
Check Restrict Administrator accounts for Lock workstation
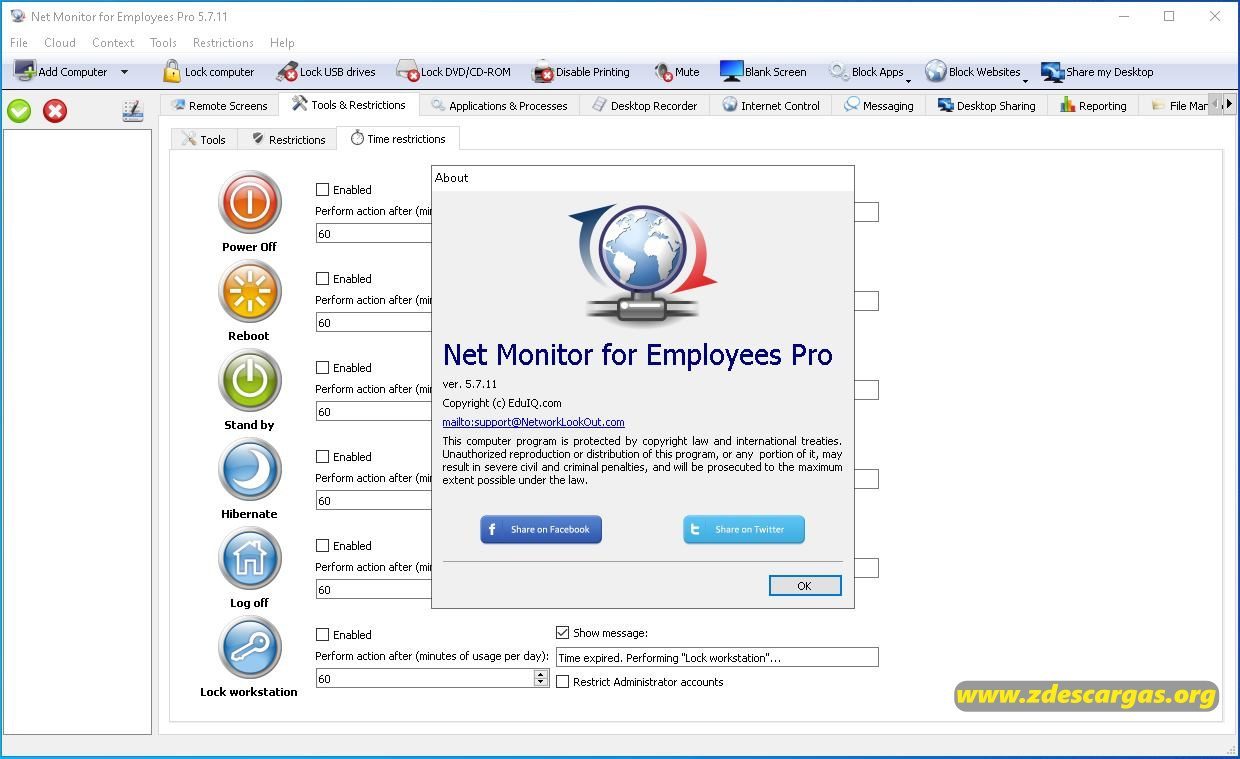562,681
